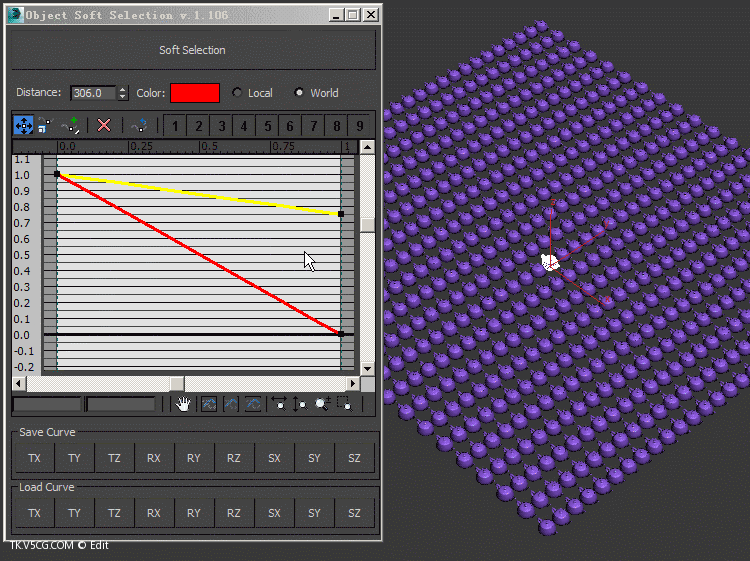Click the Distance spinner arrows
This screenshot has width=750, height=561.
coord(123,93)
